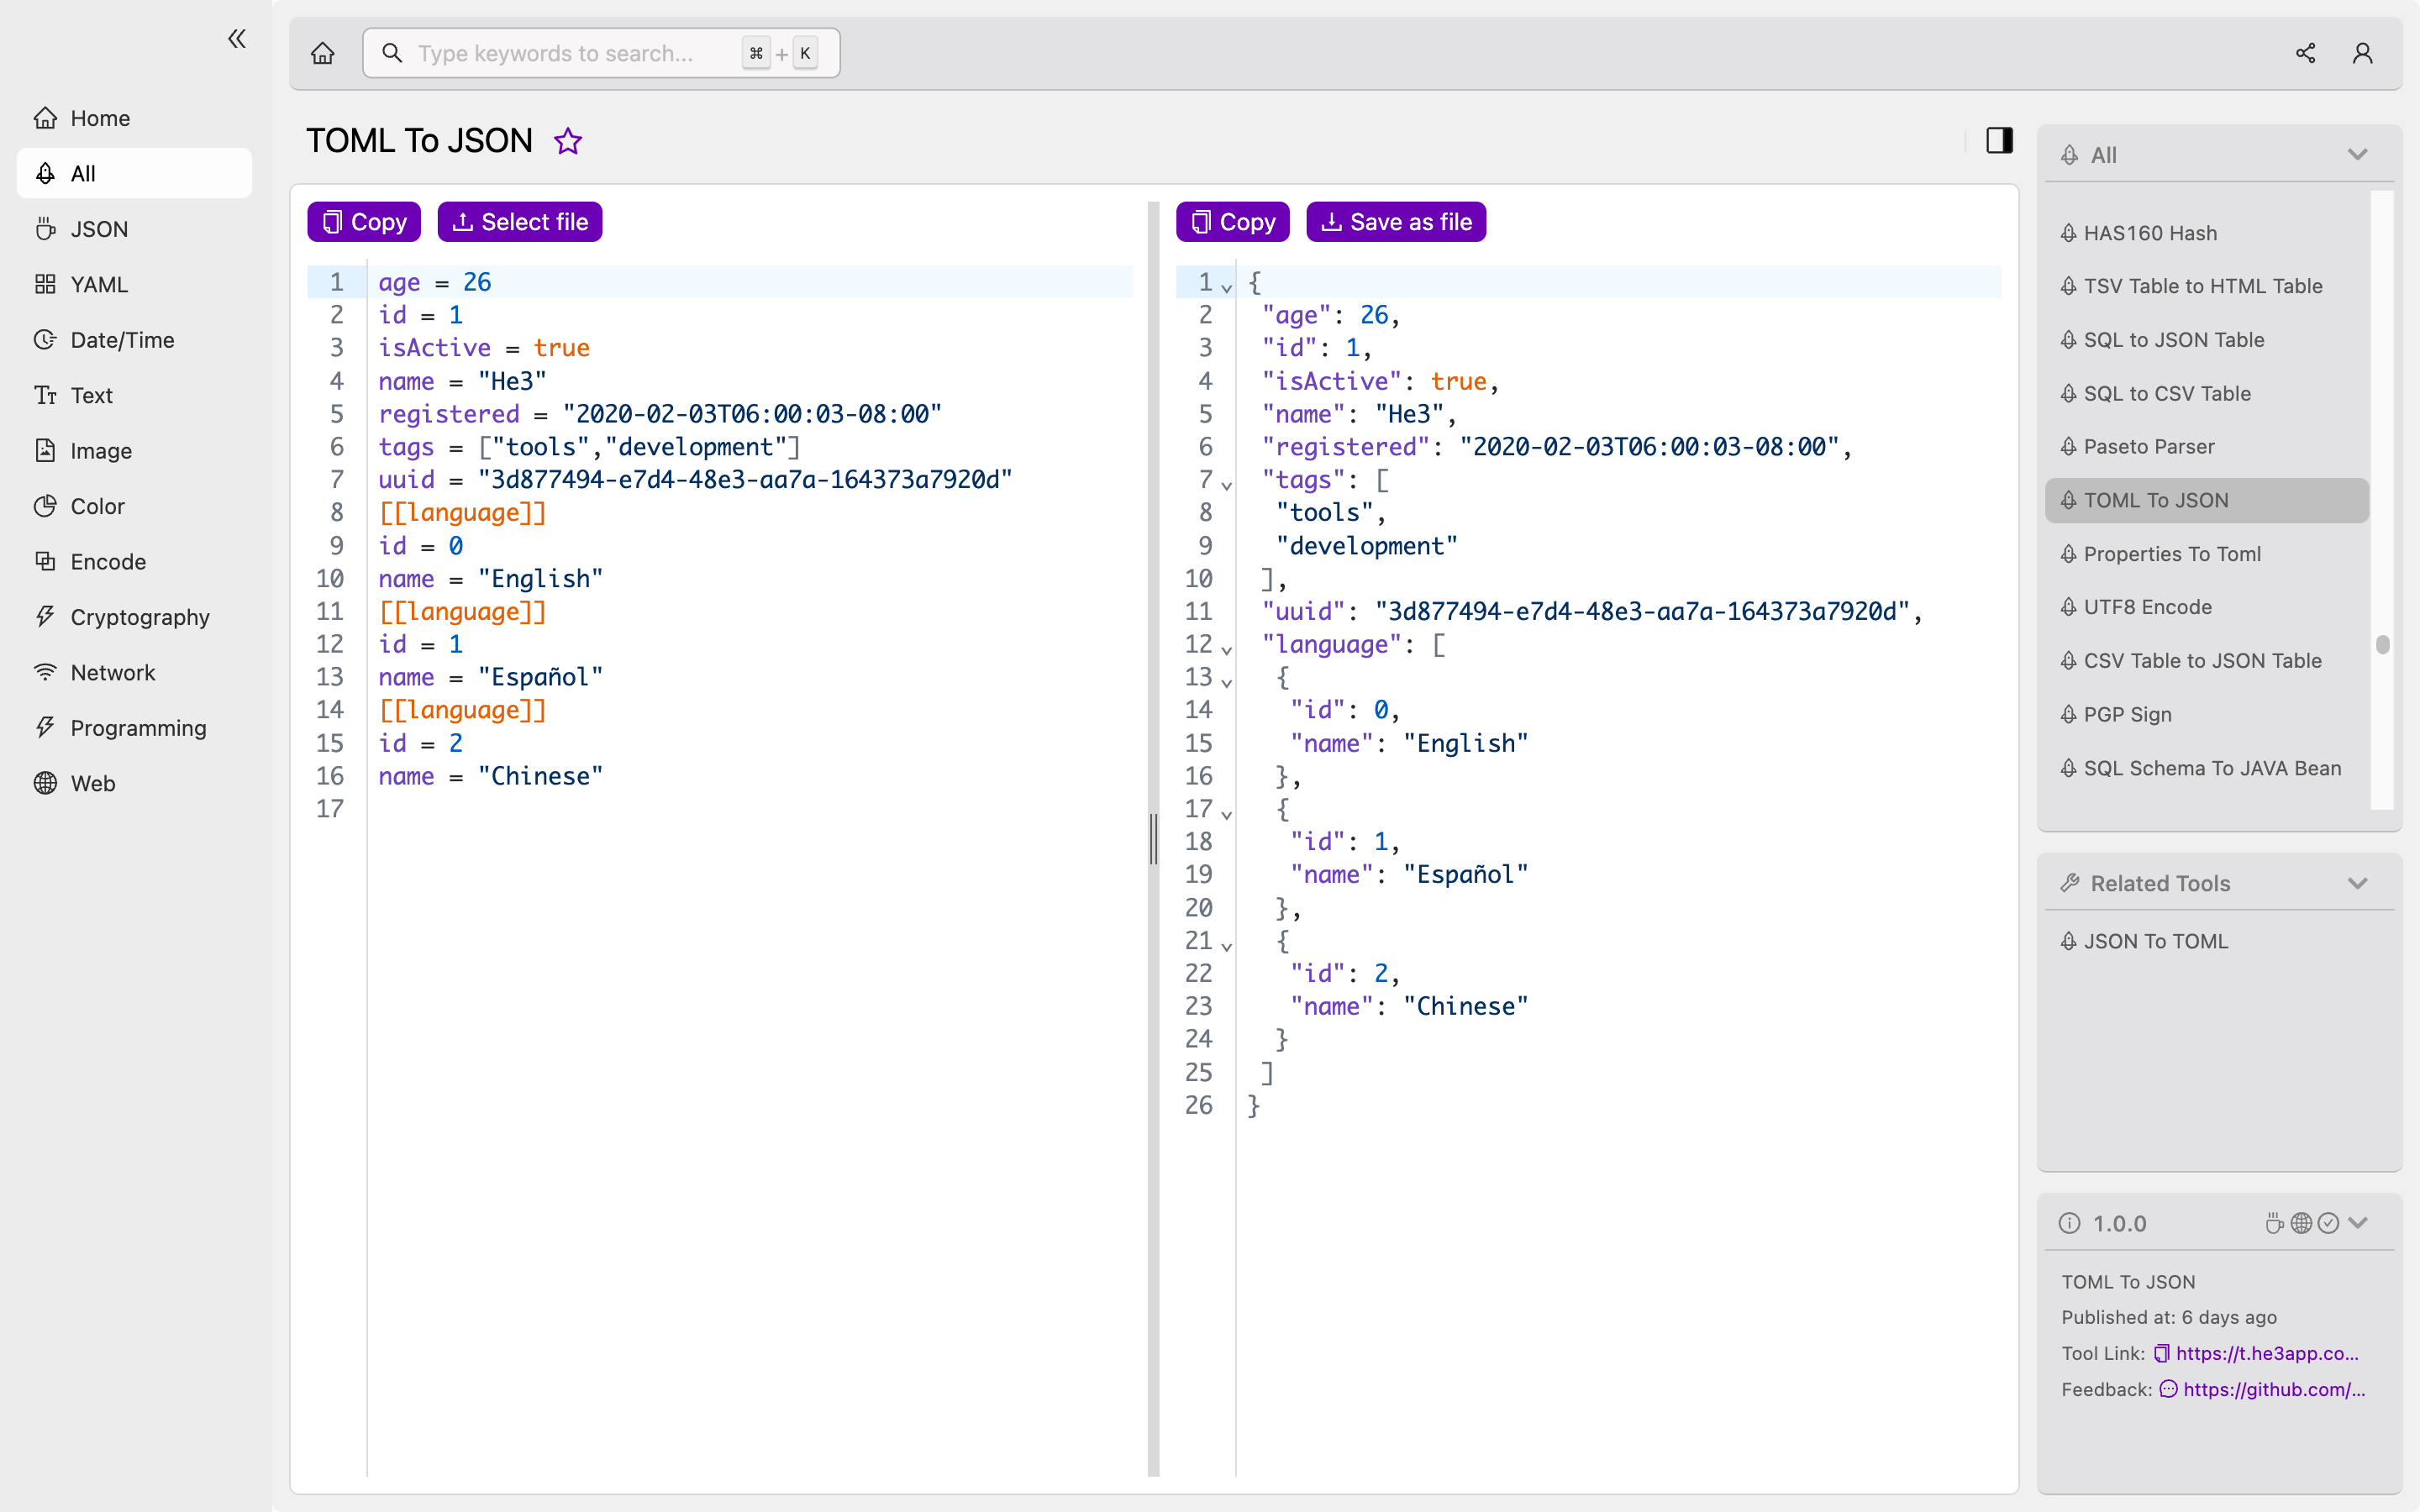
Task: Click the search keywords input field
Action: coord(601,53)
